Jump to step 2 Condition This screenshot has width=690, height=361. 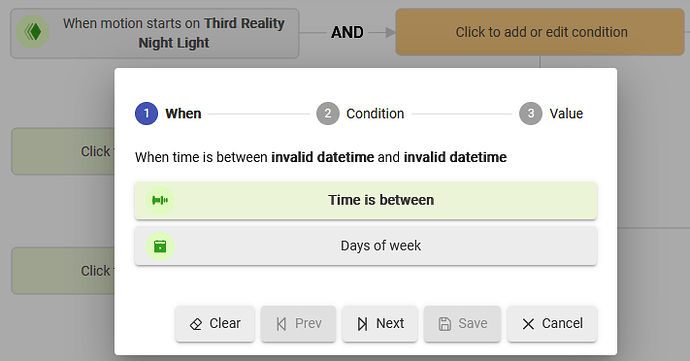[360, 114]
